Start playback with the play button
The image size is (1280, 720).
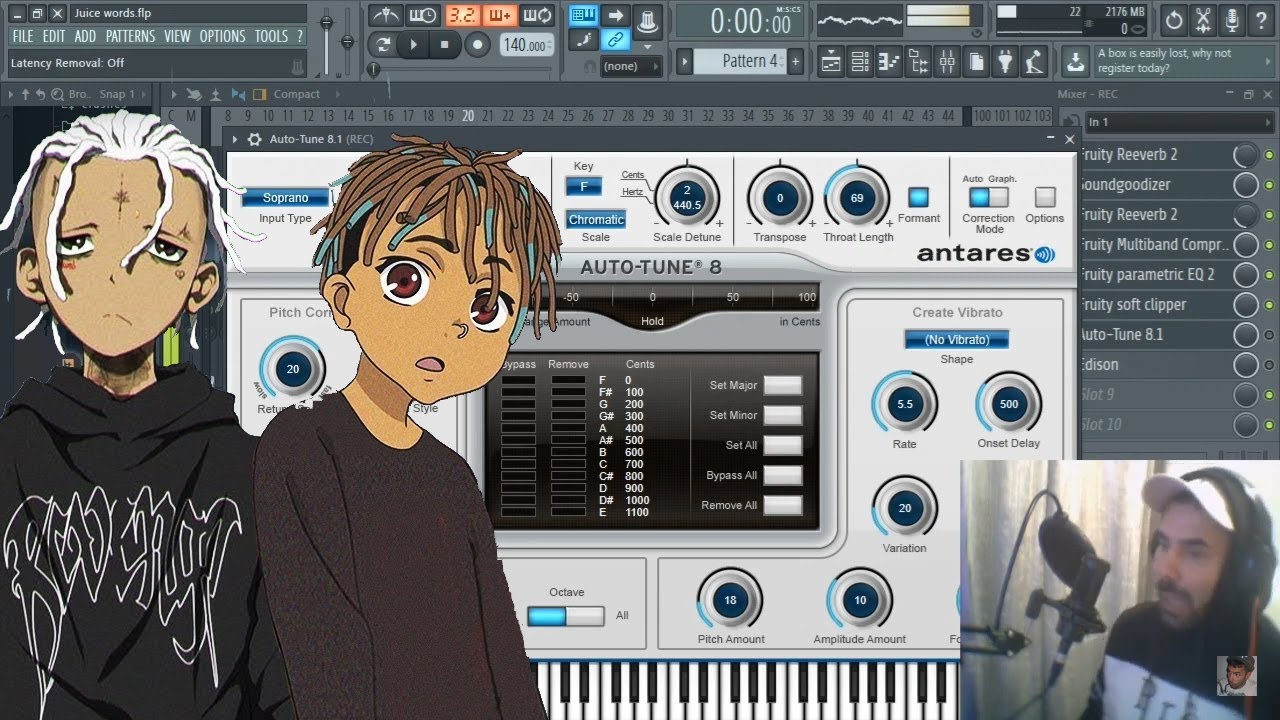point(412,45)
